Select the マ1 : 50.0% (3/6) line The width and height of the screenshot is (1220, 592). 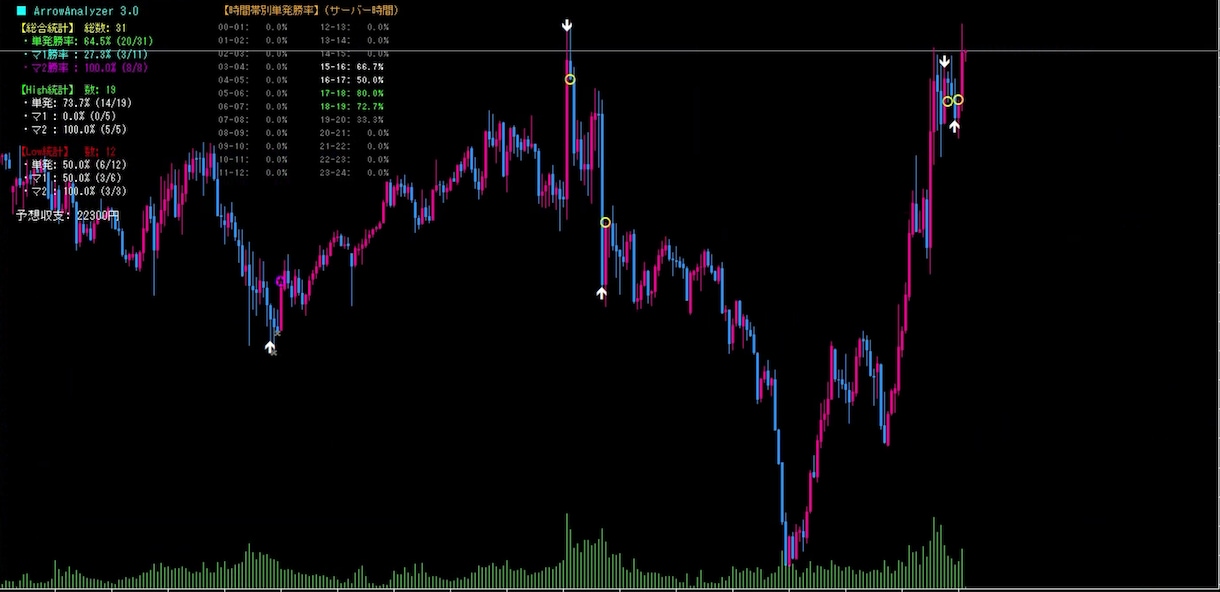[74, 178]
